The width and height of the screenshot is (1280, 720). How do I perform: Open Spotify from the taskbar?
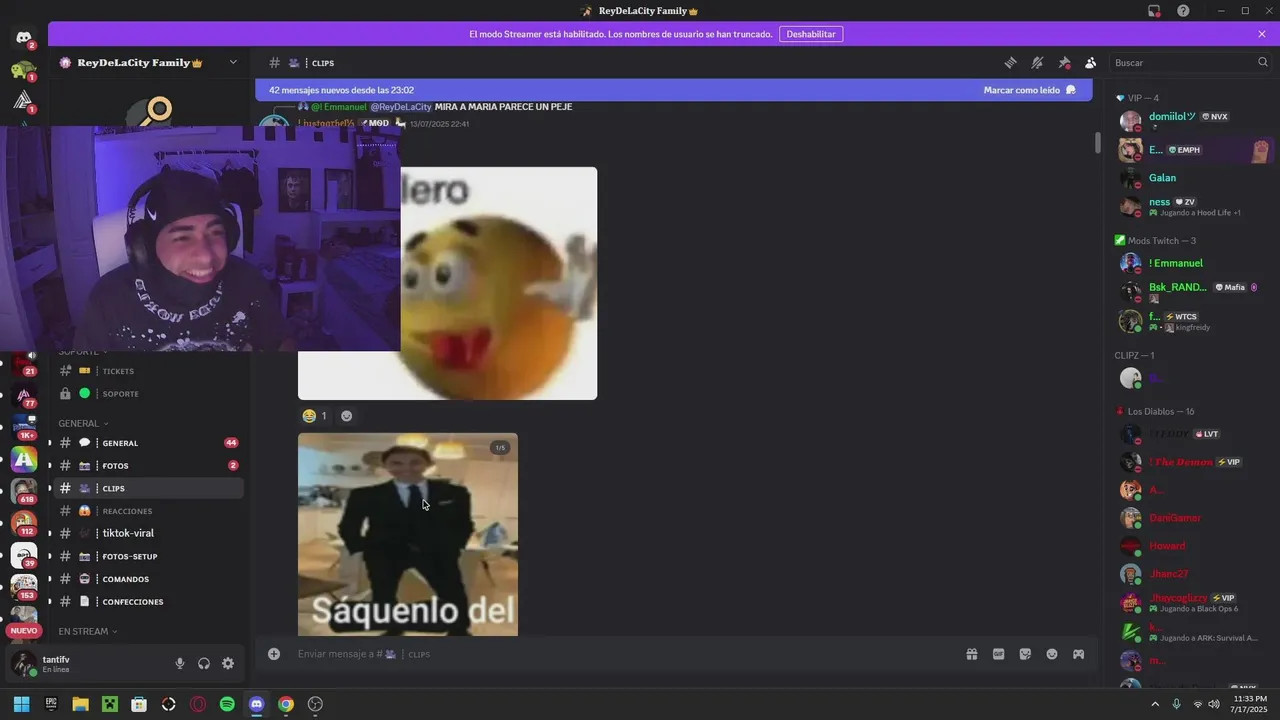[227, 704]
